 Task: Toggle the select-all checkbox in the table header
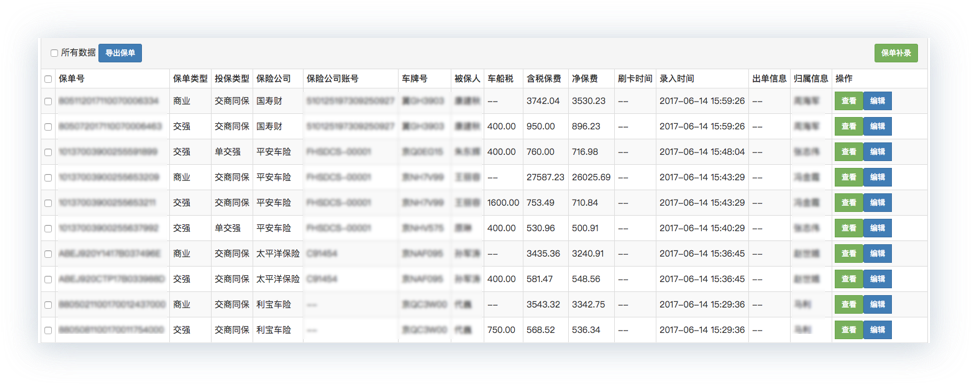click(x=48, y=79)
